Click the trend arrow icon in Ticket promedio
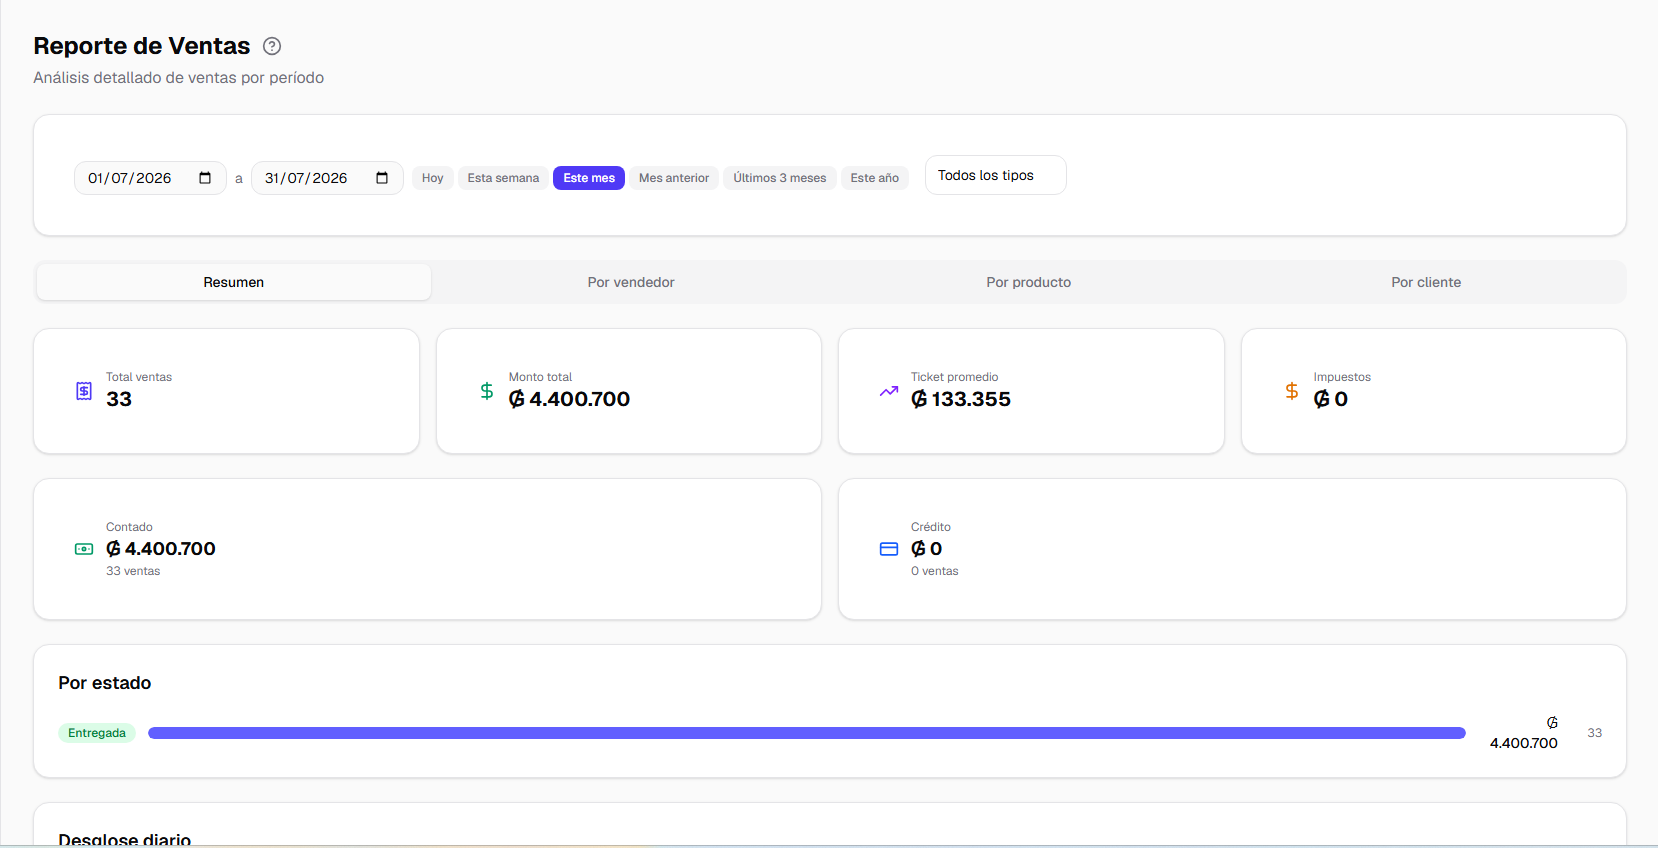 [889, 391]
